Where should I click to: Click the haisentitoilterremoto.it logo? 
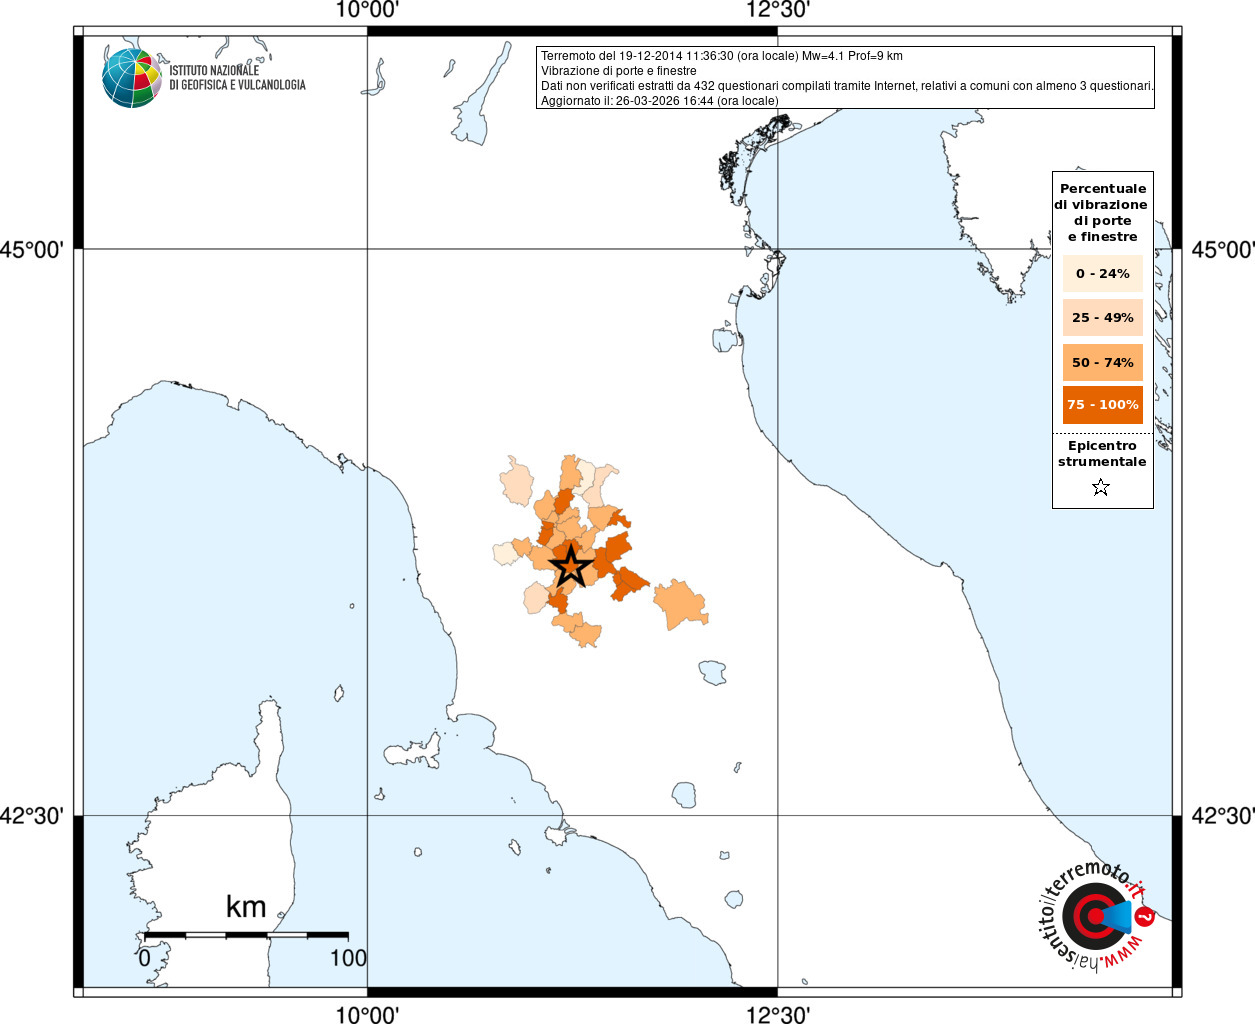1096,915
